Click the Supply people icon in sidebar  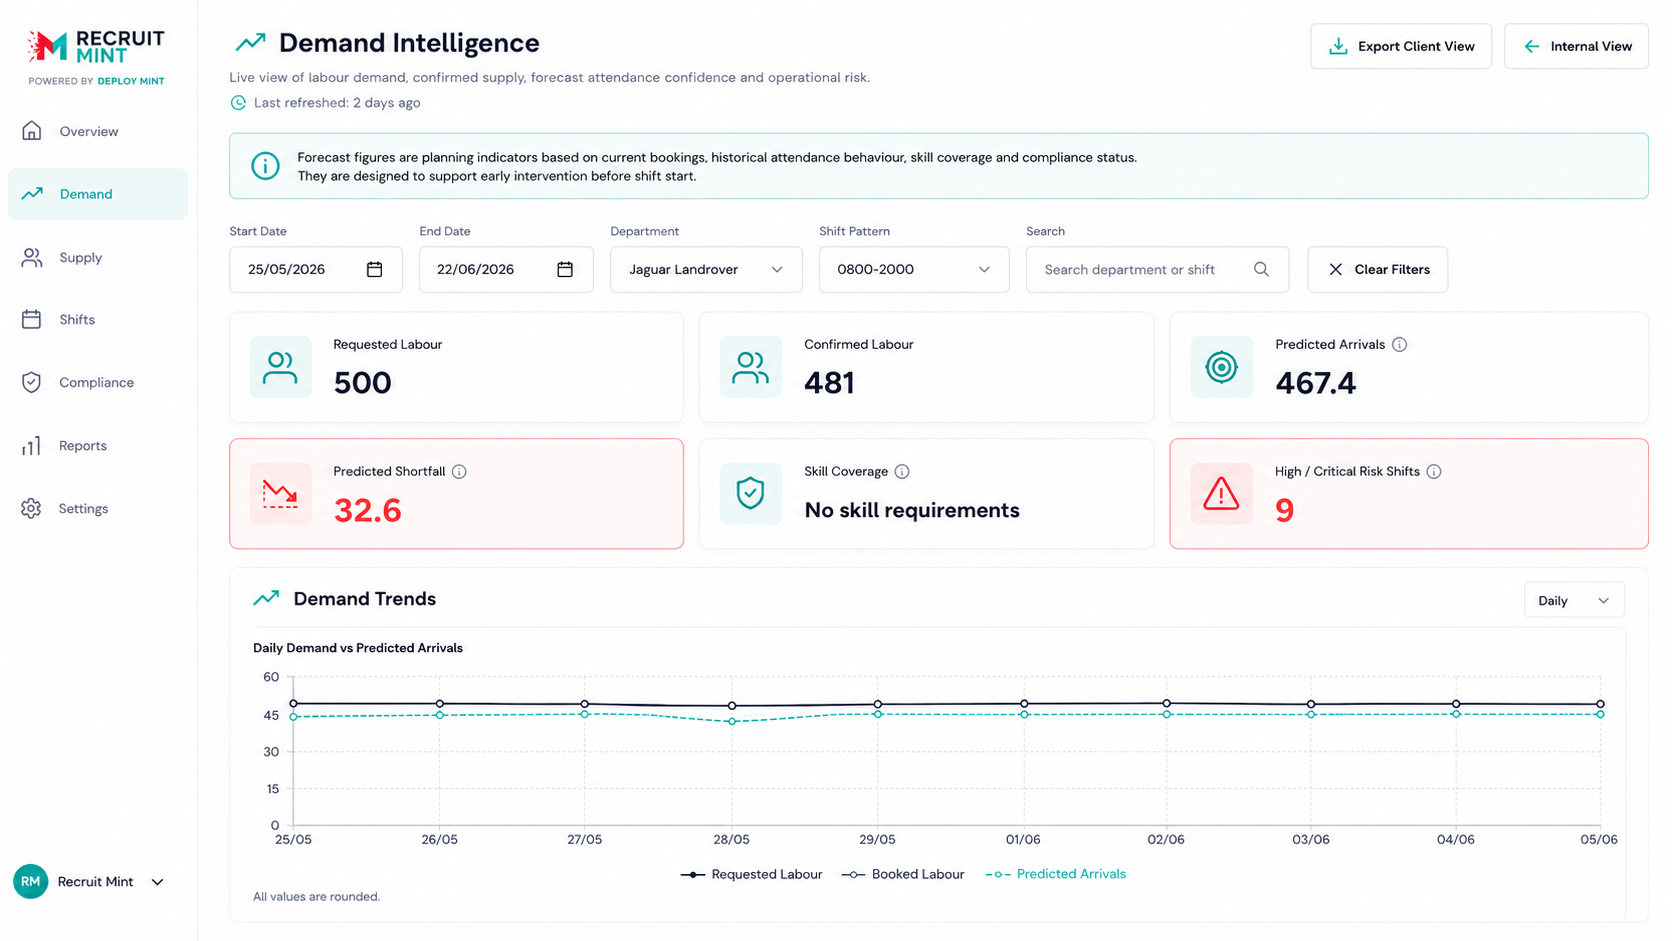[32, 257]
